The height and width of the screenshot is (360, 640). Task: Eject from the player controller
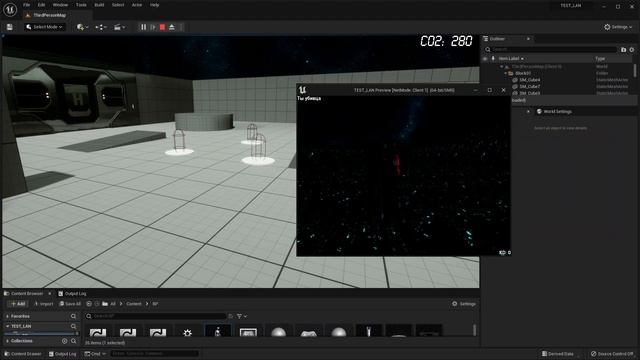coord(172,27)
